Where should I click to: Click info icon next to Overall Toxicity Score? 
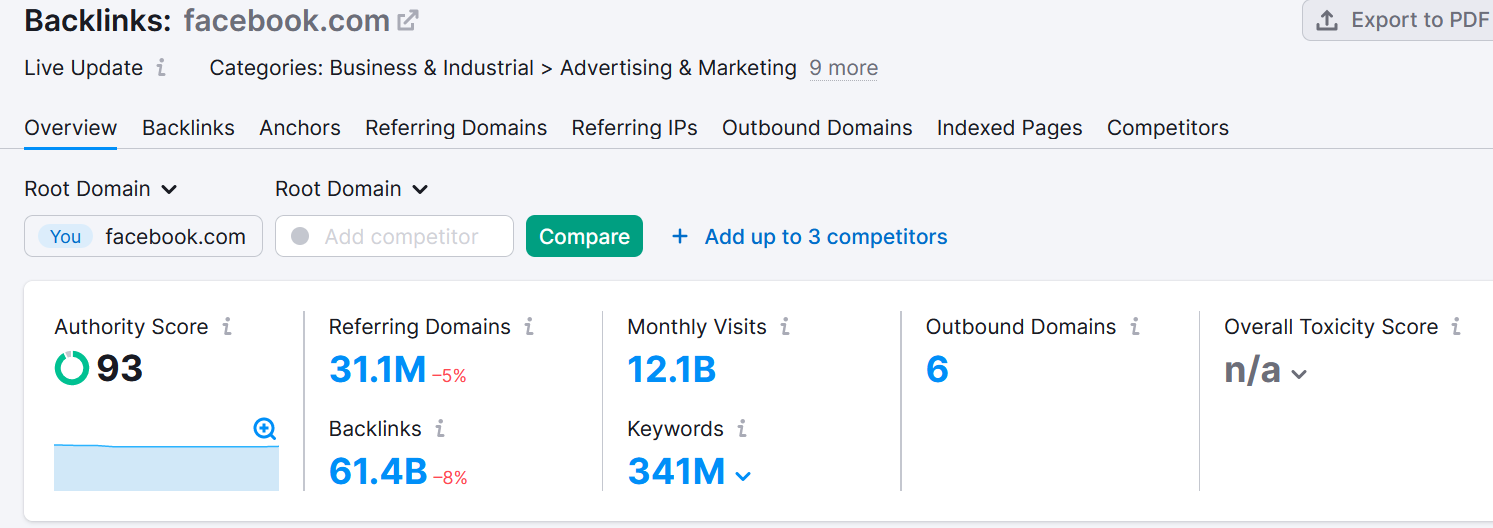click(1456, 327)
